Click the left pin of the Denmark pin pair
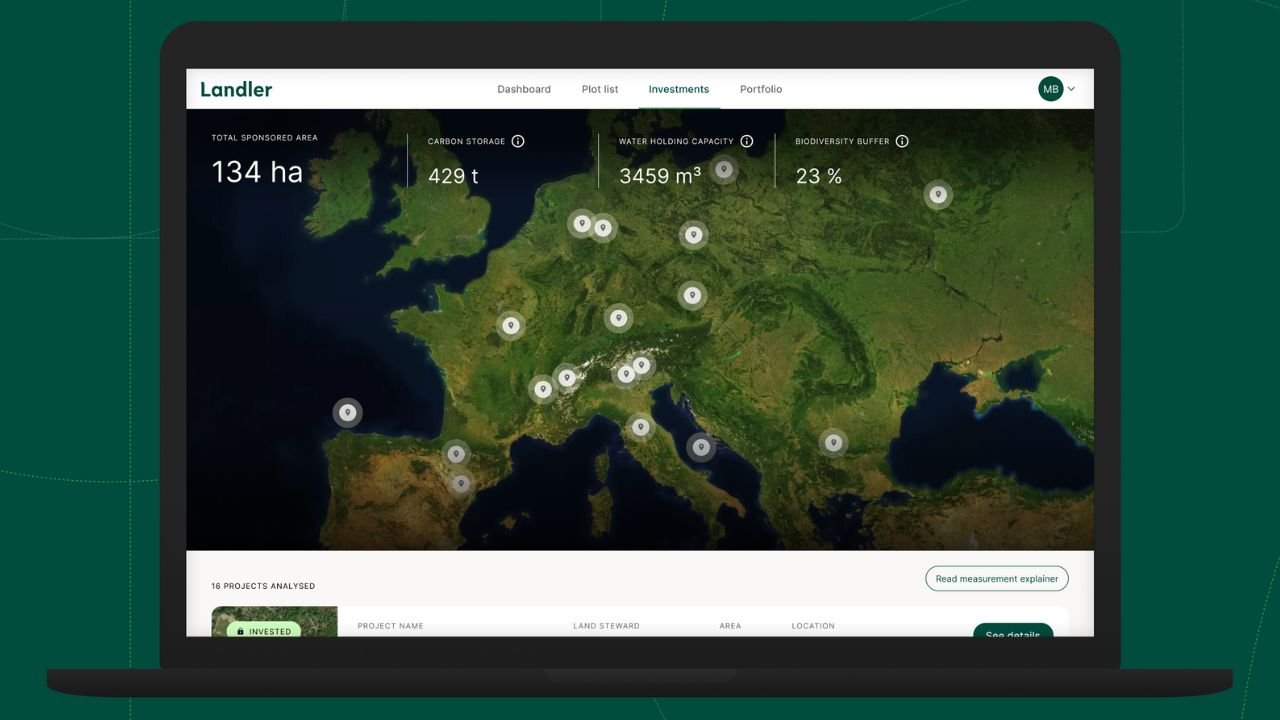This screenshot has width=1280, height=720. (x=581, y=223)
